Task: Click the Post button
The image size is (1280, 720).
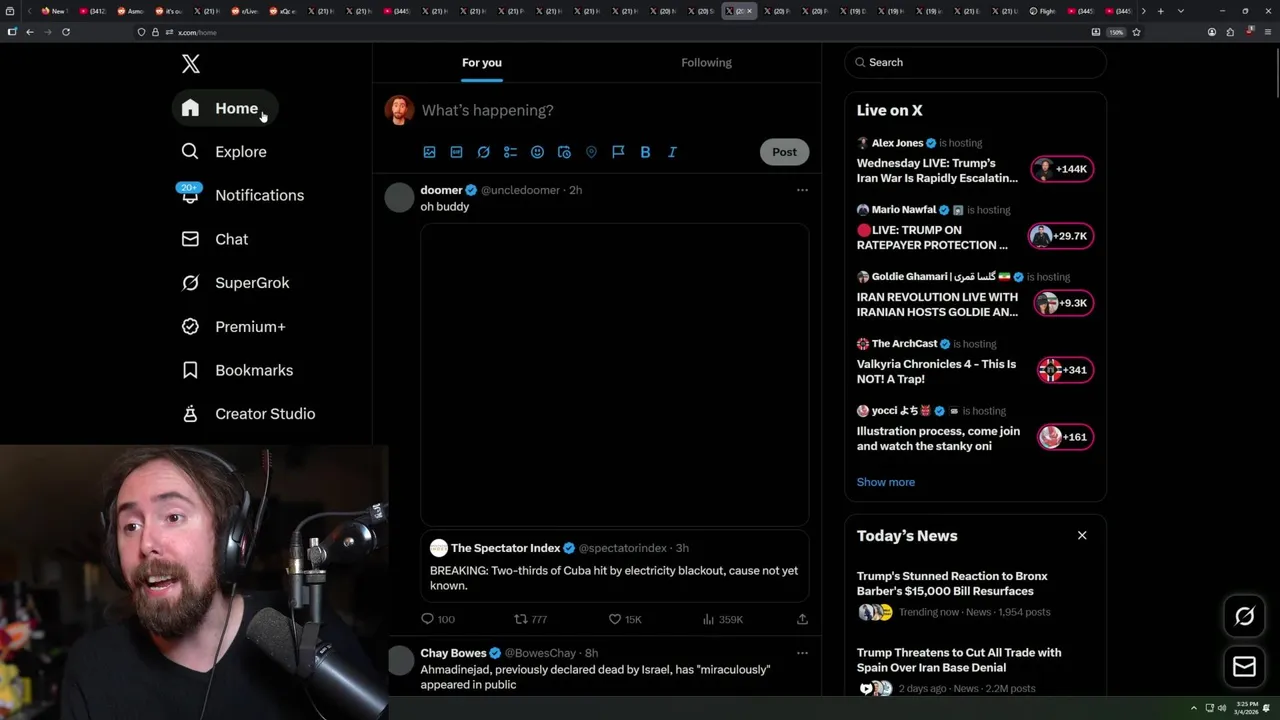Action: pos(784,152)
